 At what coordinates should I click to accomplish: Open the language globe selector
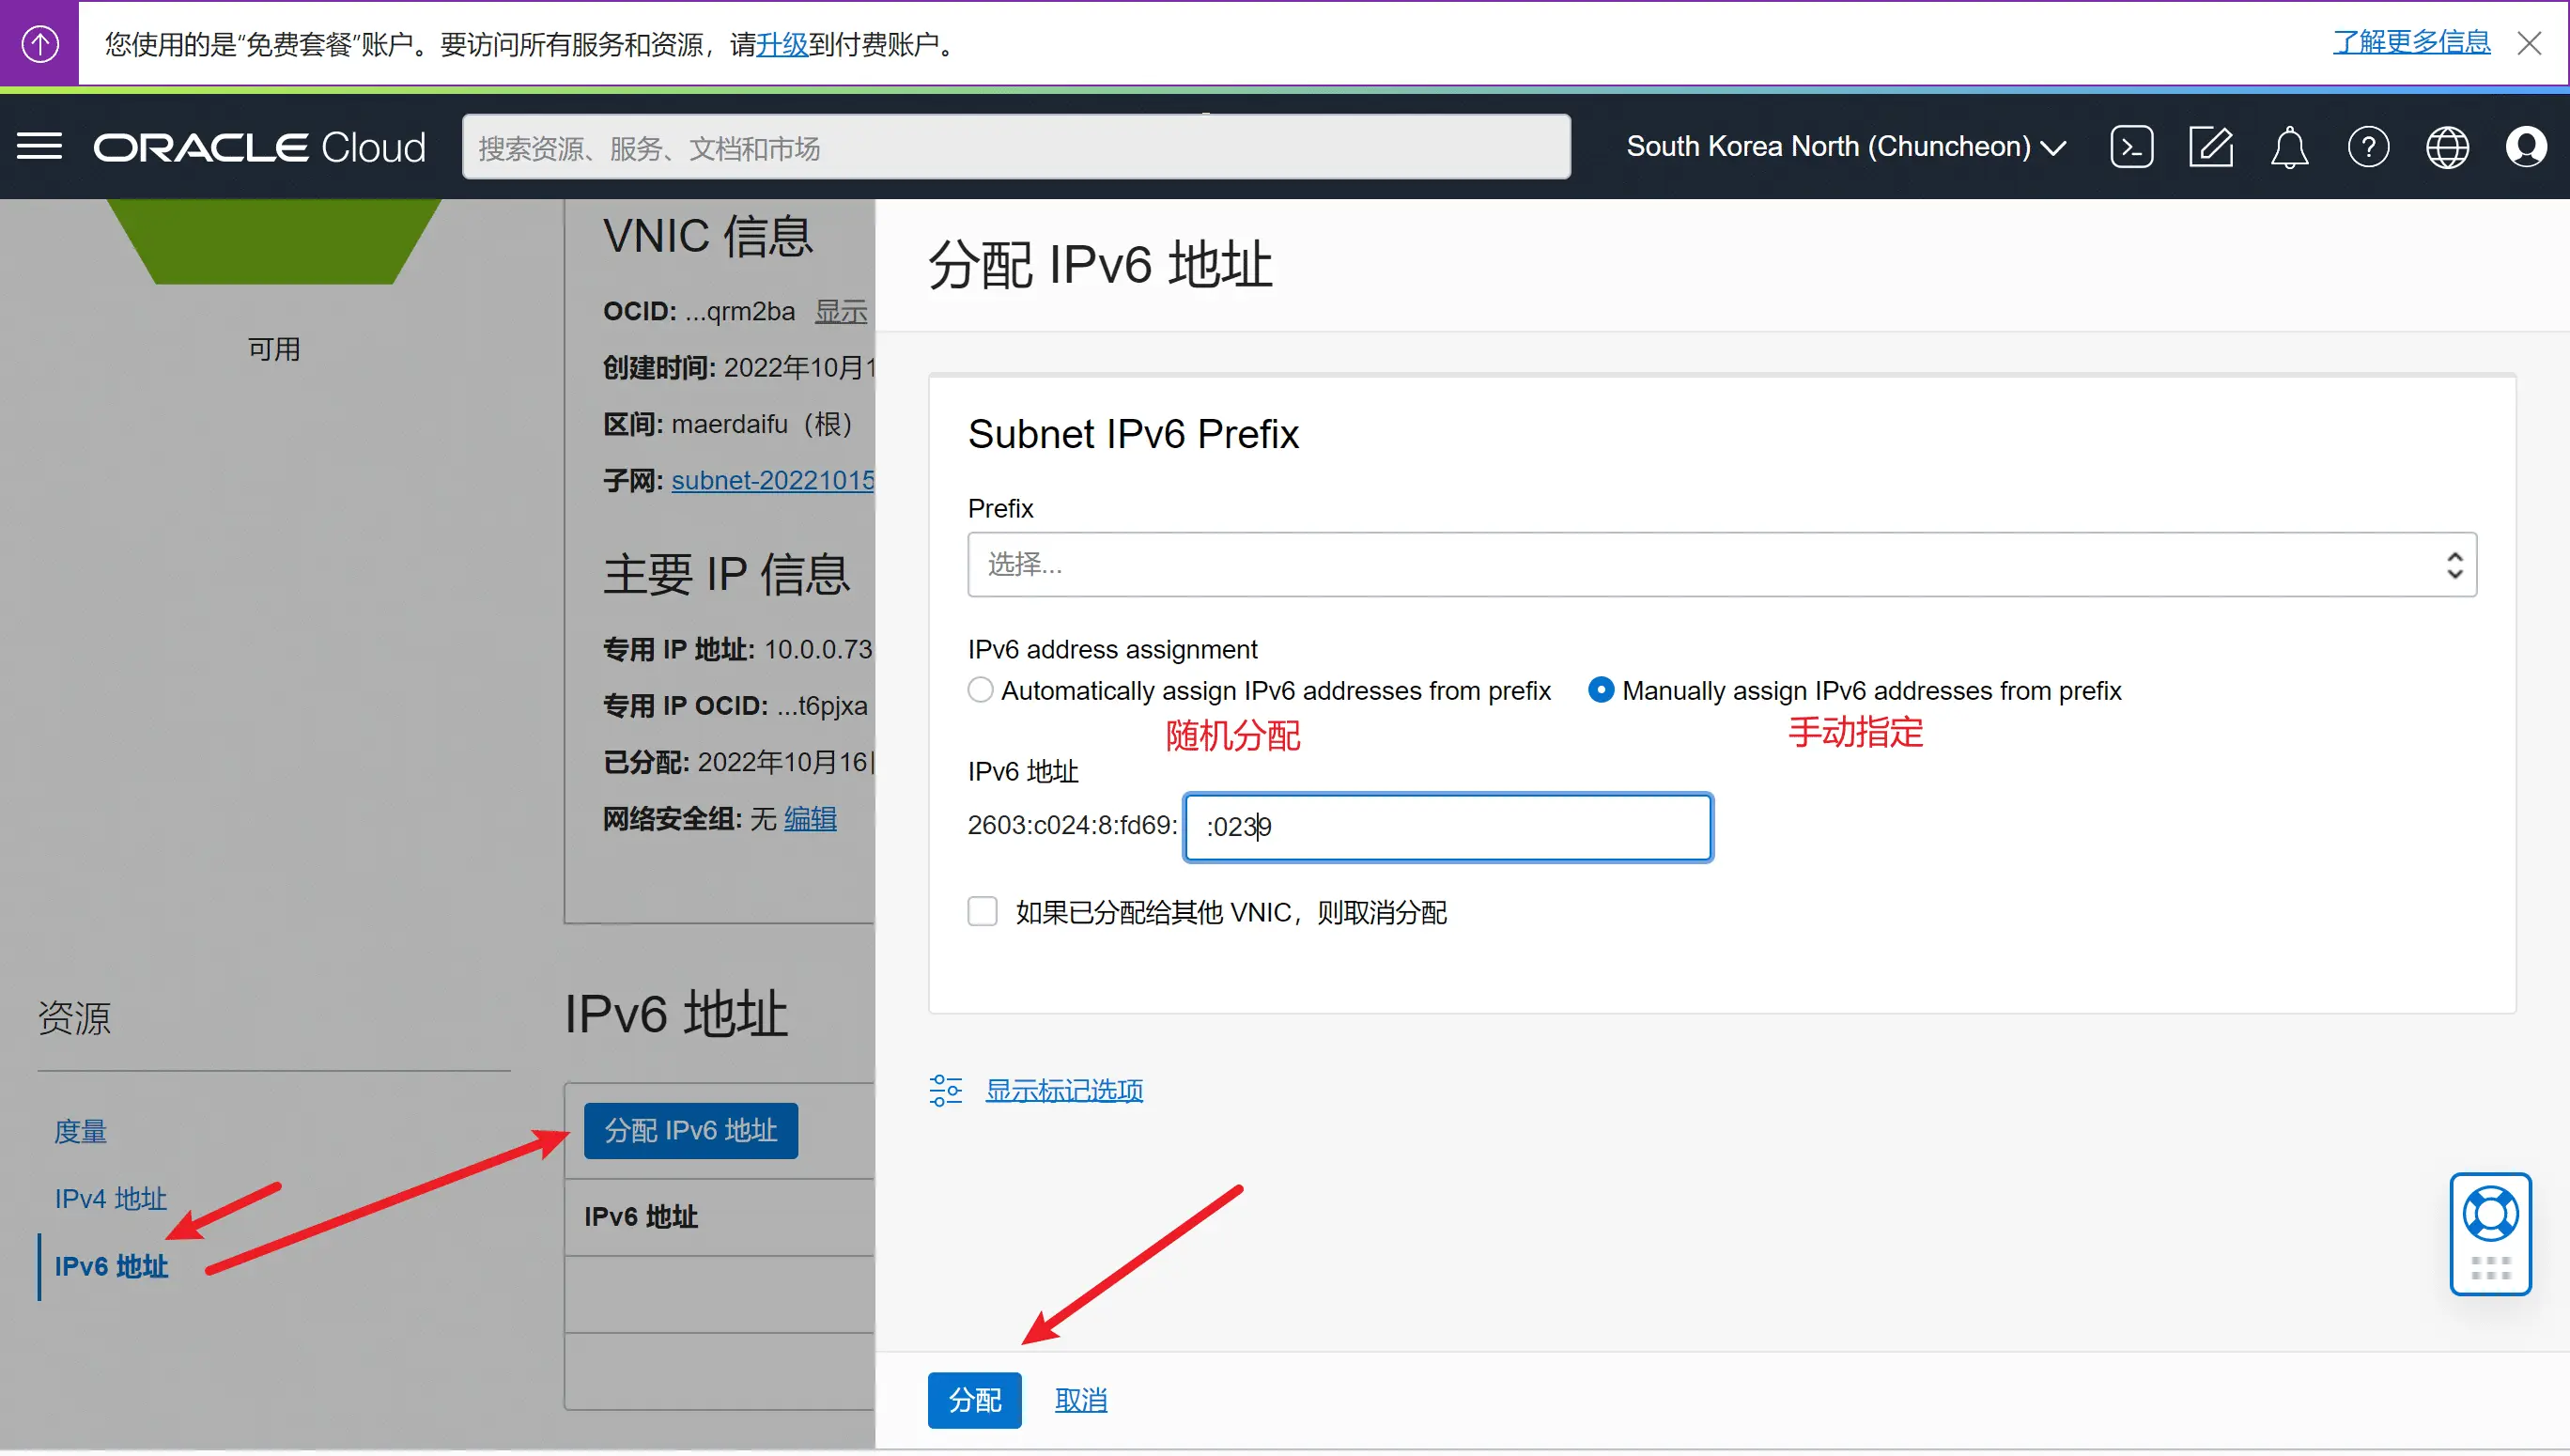2447,146
